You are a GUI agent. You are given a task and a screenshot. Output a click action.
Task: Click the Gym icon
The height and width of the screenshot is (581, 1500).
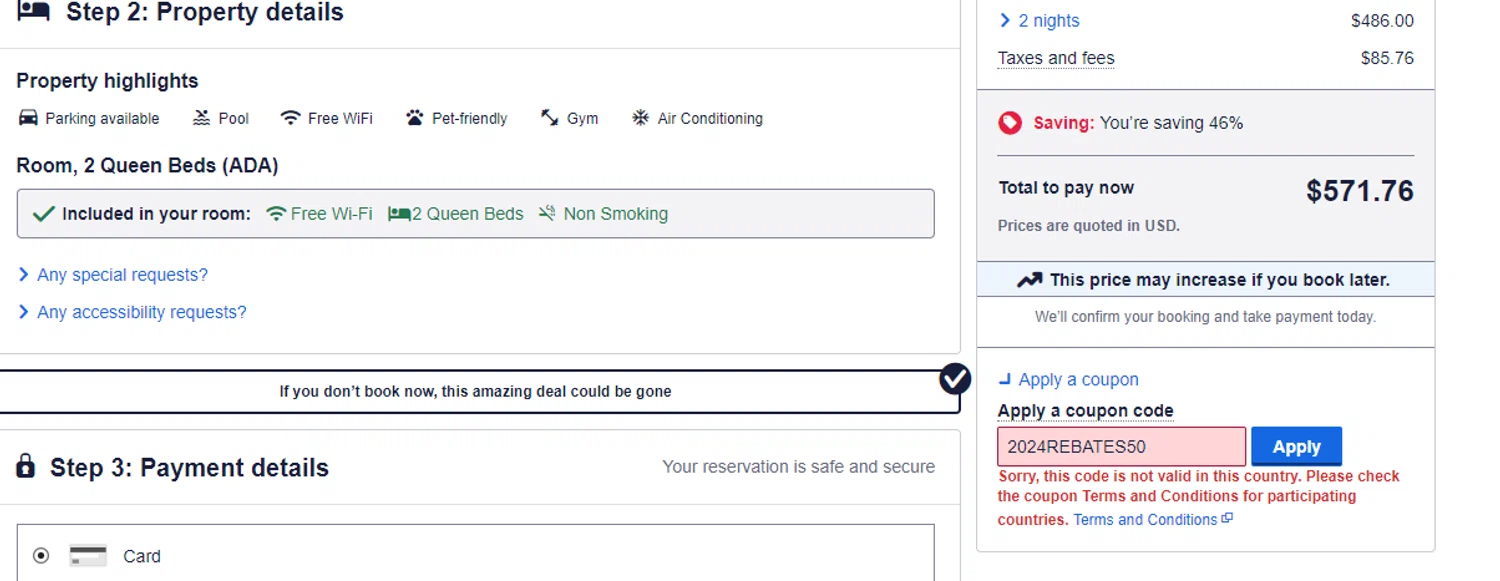549,118
